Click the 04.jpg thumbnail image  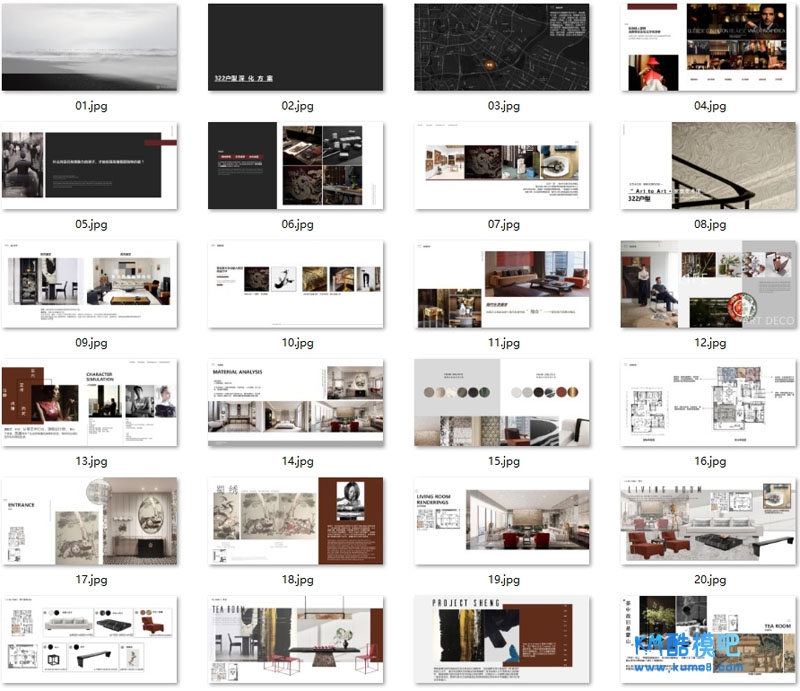(709, 47)
